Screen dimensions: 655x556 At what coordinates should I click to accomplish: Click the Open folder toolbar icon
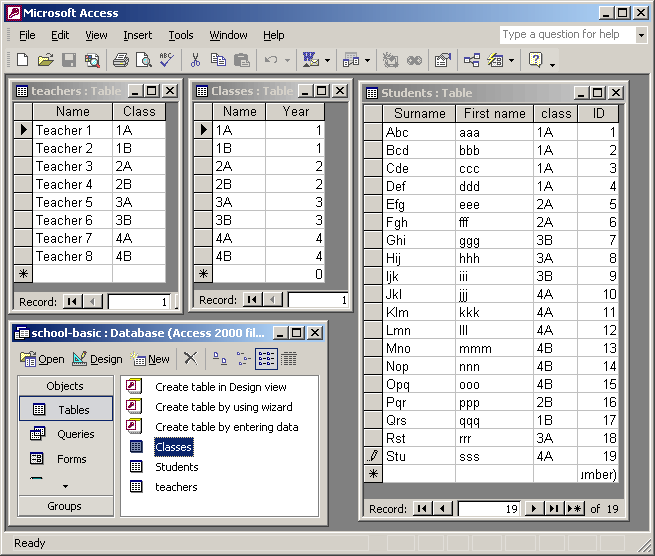[x=46, y=60]
